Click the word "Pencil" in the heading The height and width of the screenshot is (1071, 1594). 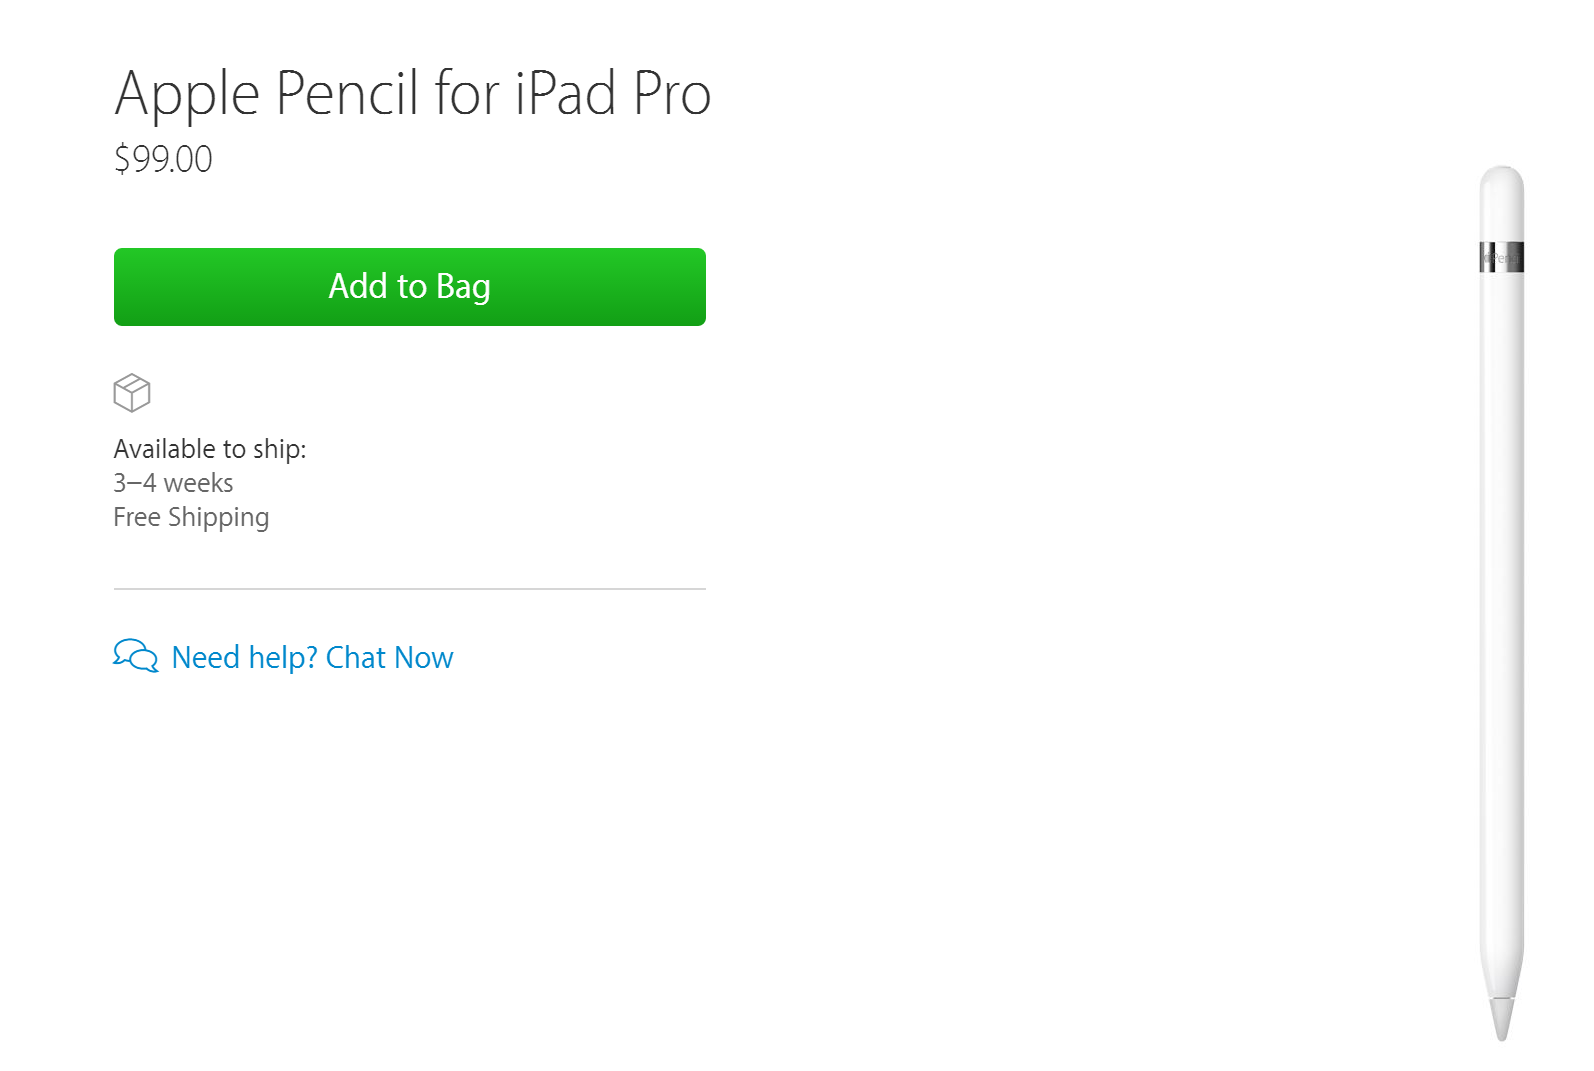coord(347,94)
